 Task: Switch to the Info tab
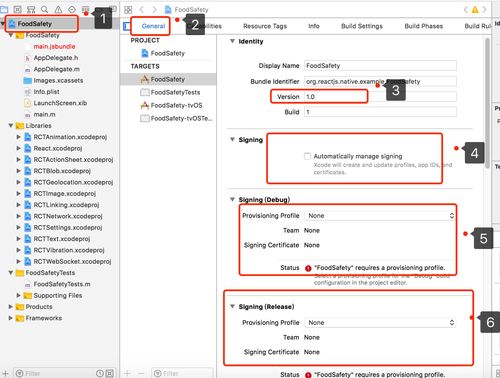[314, 26]
